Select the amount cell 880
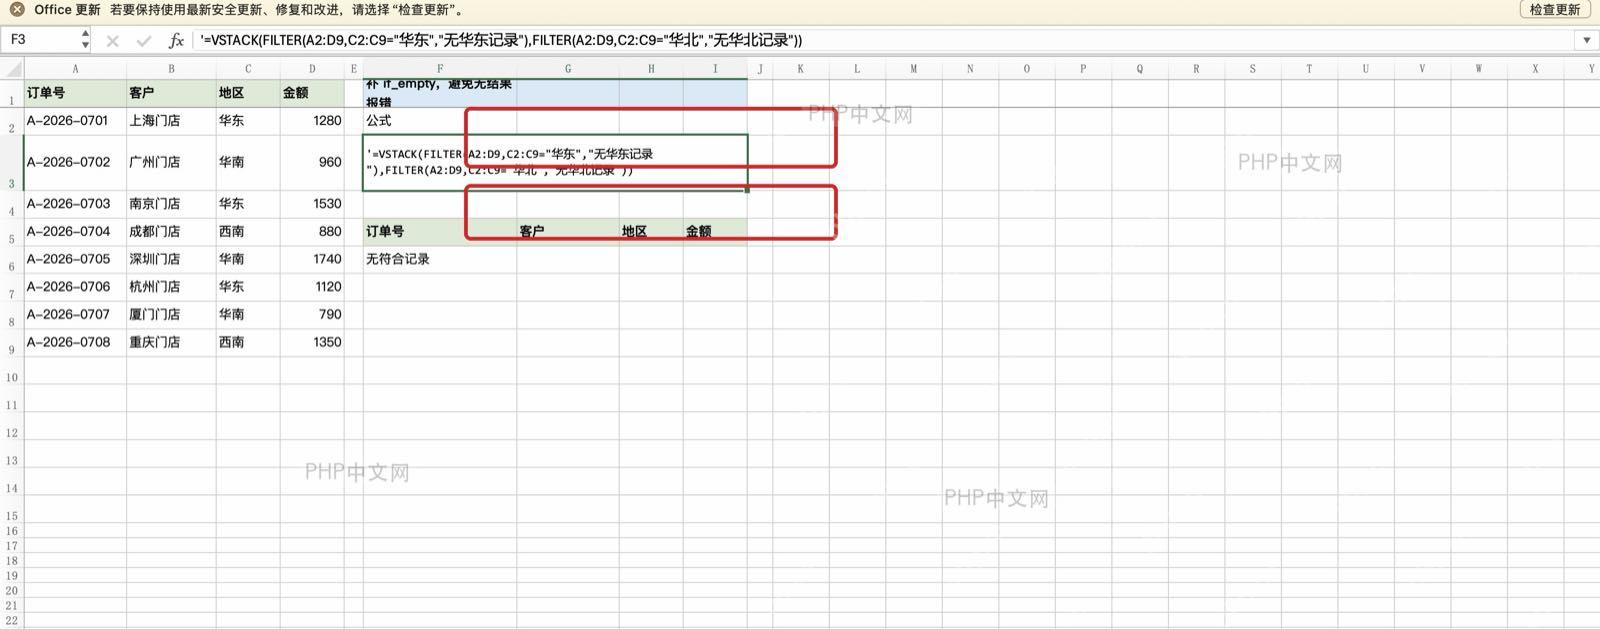Viewport: 1600px width, 629px height. (312, 232)
